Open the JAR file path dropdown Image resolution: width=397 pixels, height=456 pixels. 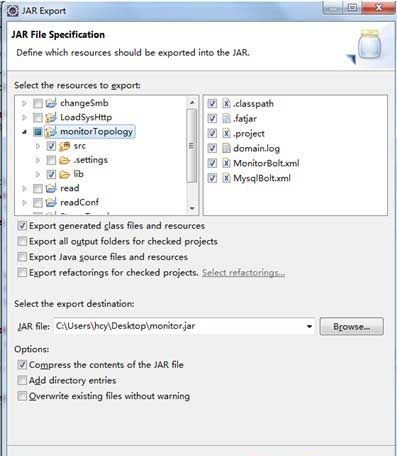[x=309, y=326]
